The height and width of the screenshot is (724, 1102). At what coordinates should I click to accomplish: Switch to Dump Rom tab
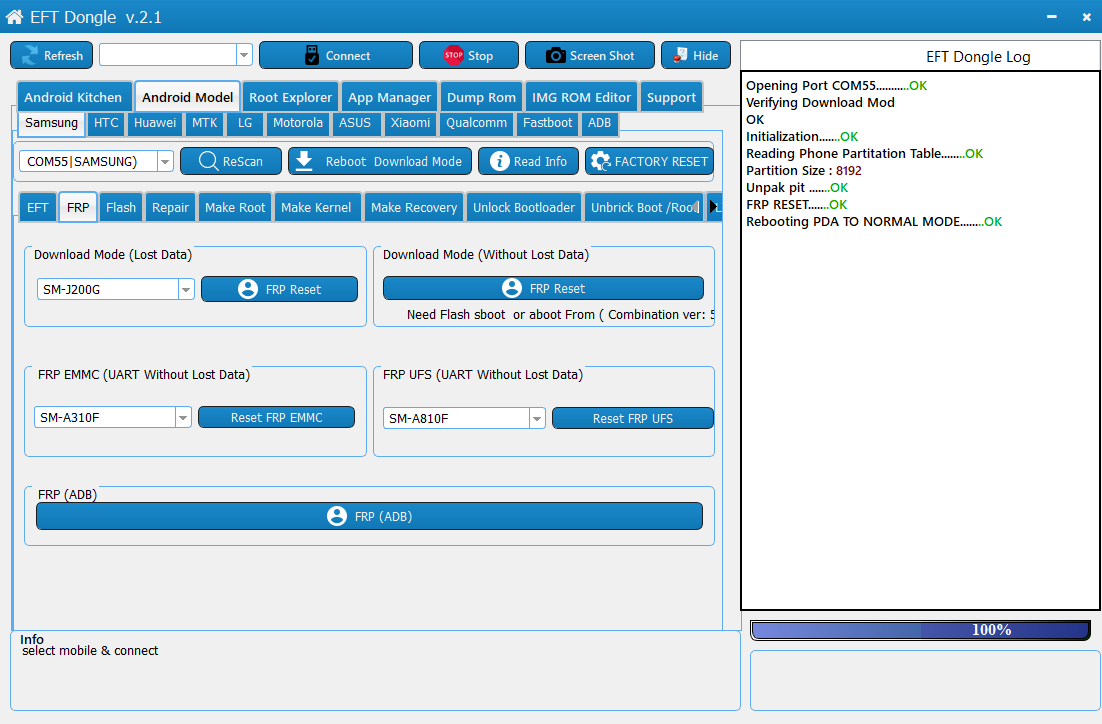(x=481, y=97)
